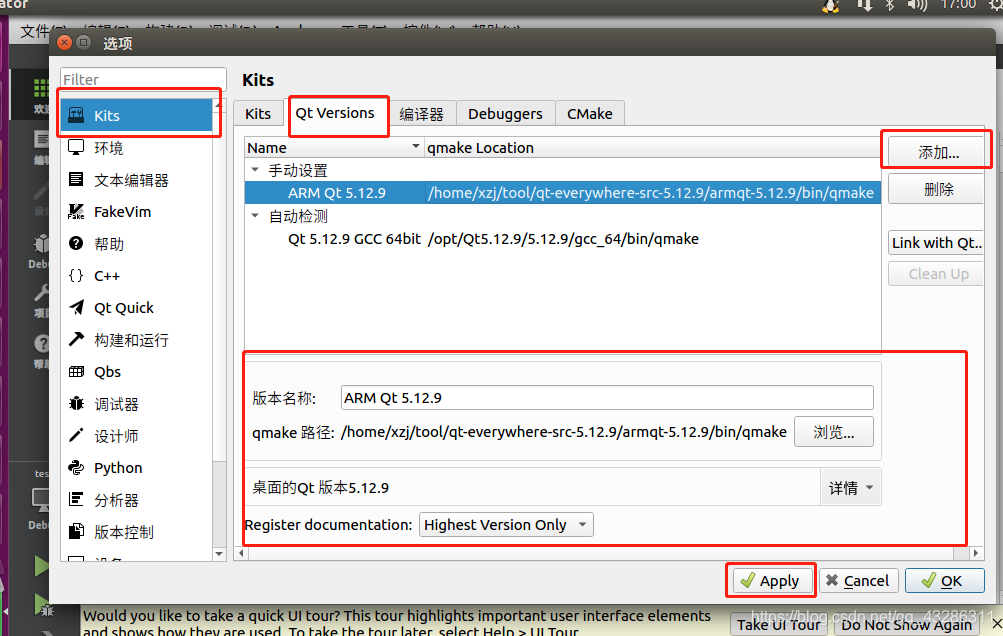Click Do Not Show Again button

pos(906,624)
